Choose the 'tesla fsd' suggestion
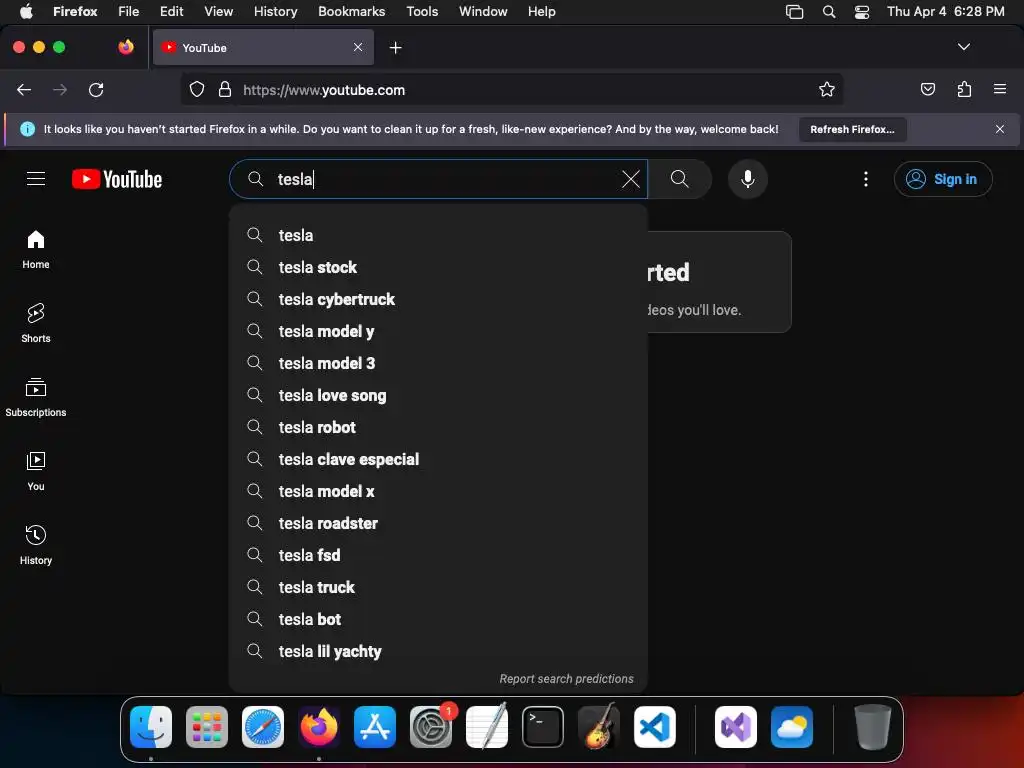 [438, 555]
